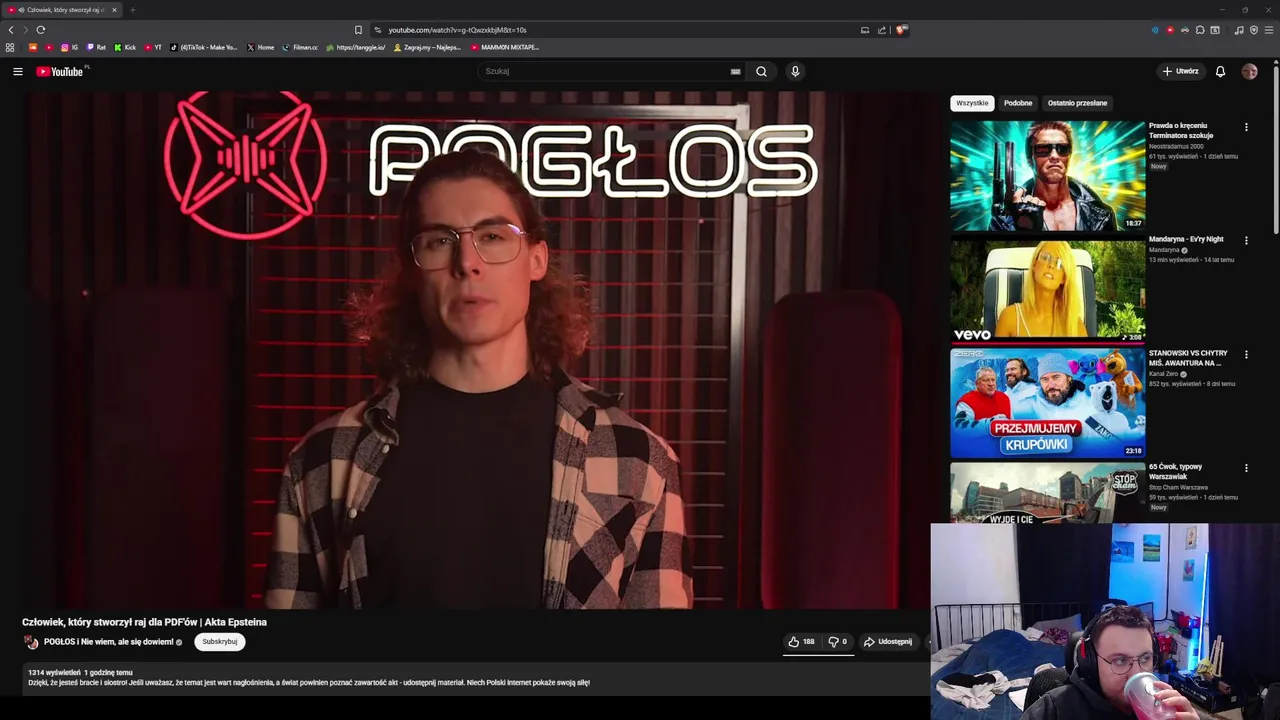The image size is (1280, 720).
Task: Open the POGŁOS channel avatar
Action: (31, 642)
